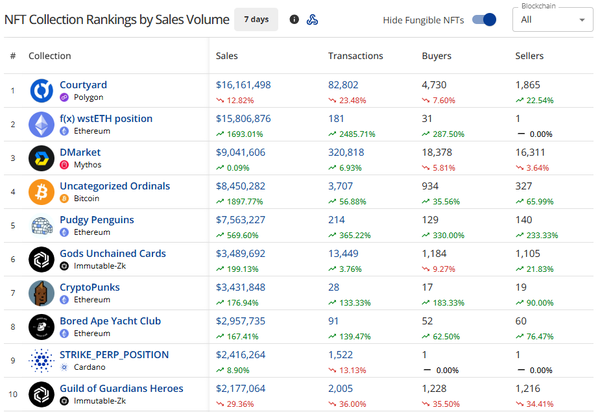
Task: Click Immutable-Zk icon under Guild of Guardians
Action: point(64,401)
